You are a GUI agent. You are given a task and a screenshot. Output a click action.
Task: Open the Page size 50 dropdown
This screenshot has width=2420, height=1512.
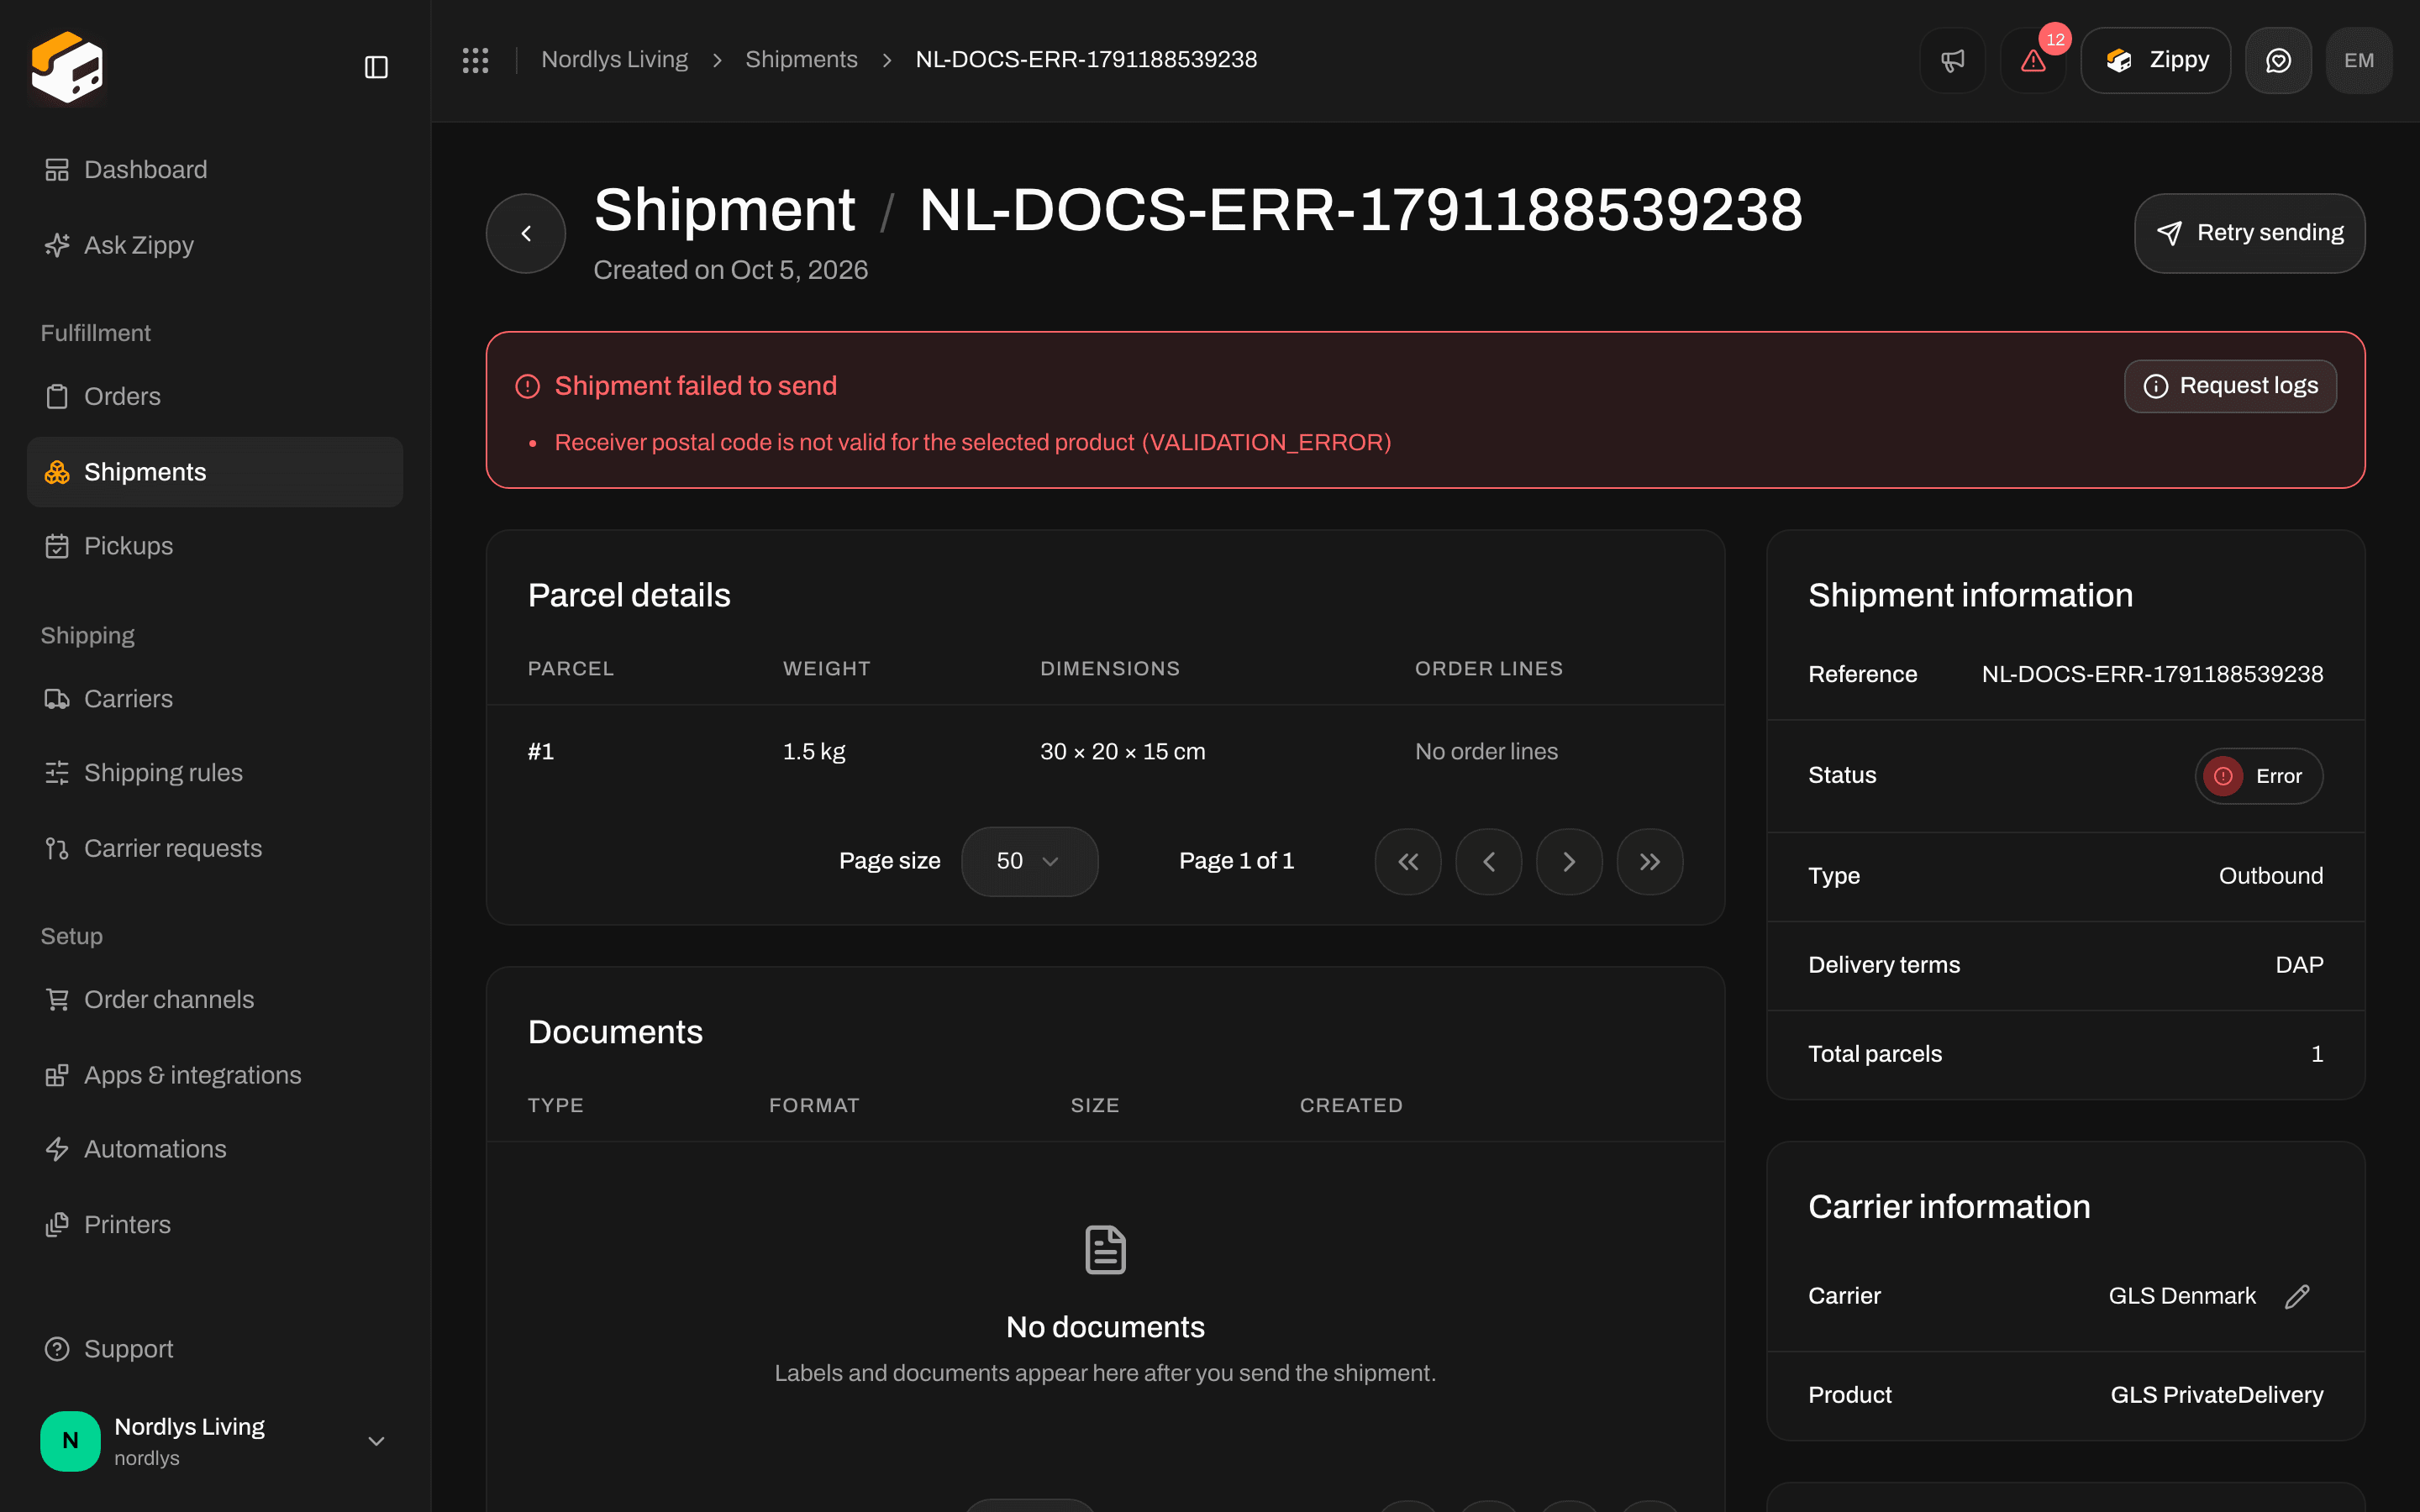pyautogui.click(x=1029, y=861)
